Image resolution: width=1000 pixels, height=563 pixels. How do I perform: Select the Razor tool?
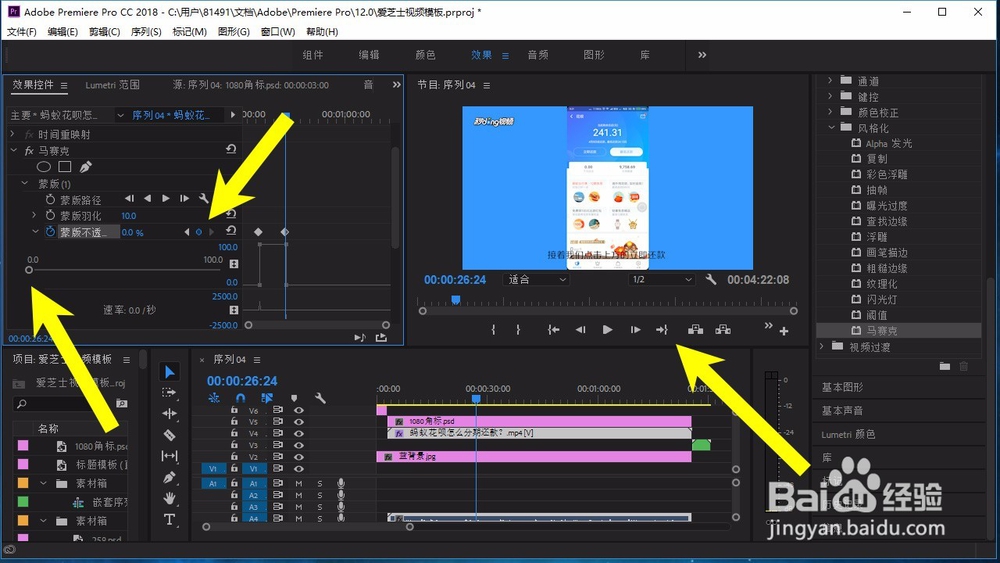coord(169,435)
